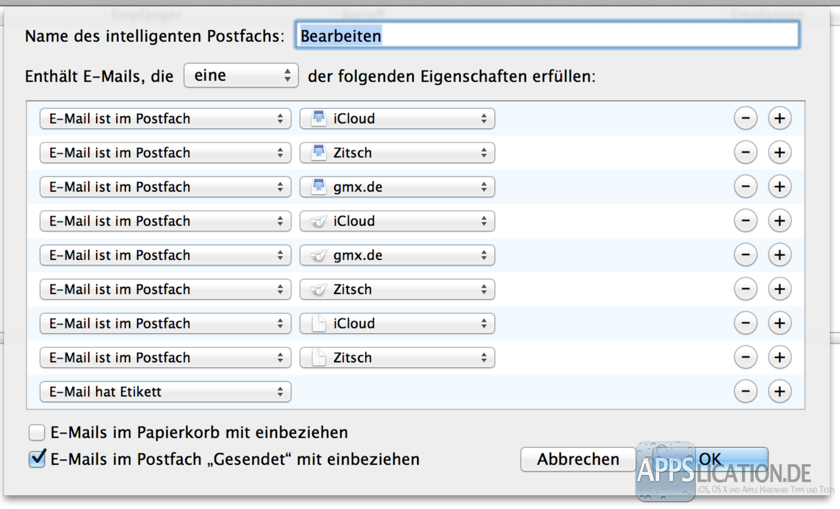This screenshot has width=840, height=509.
Task: Add a rule after iCloud sent-mailbox row
Action: 779,221
